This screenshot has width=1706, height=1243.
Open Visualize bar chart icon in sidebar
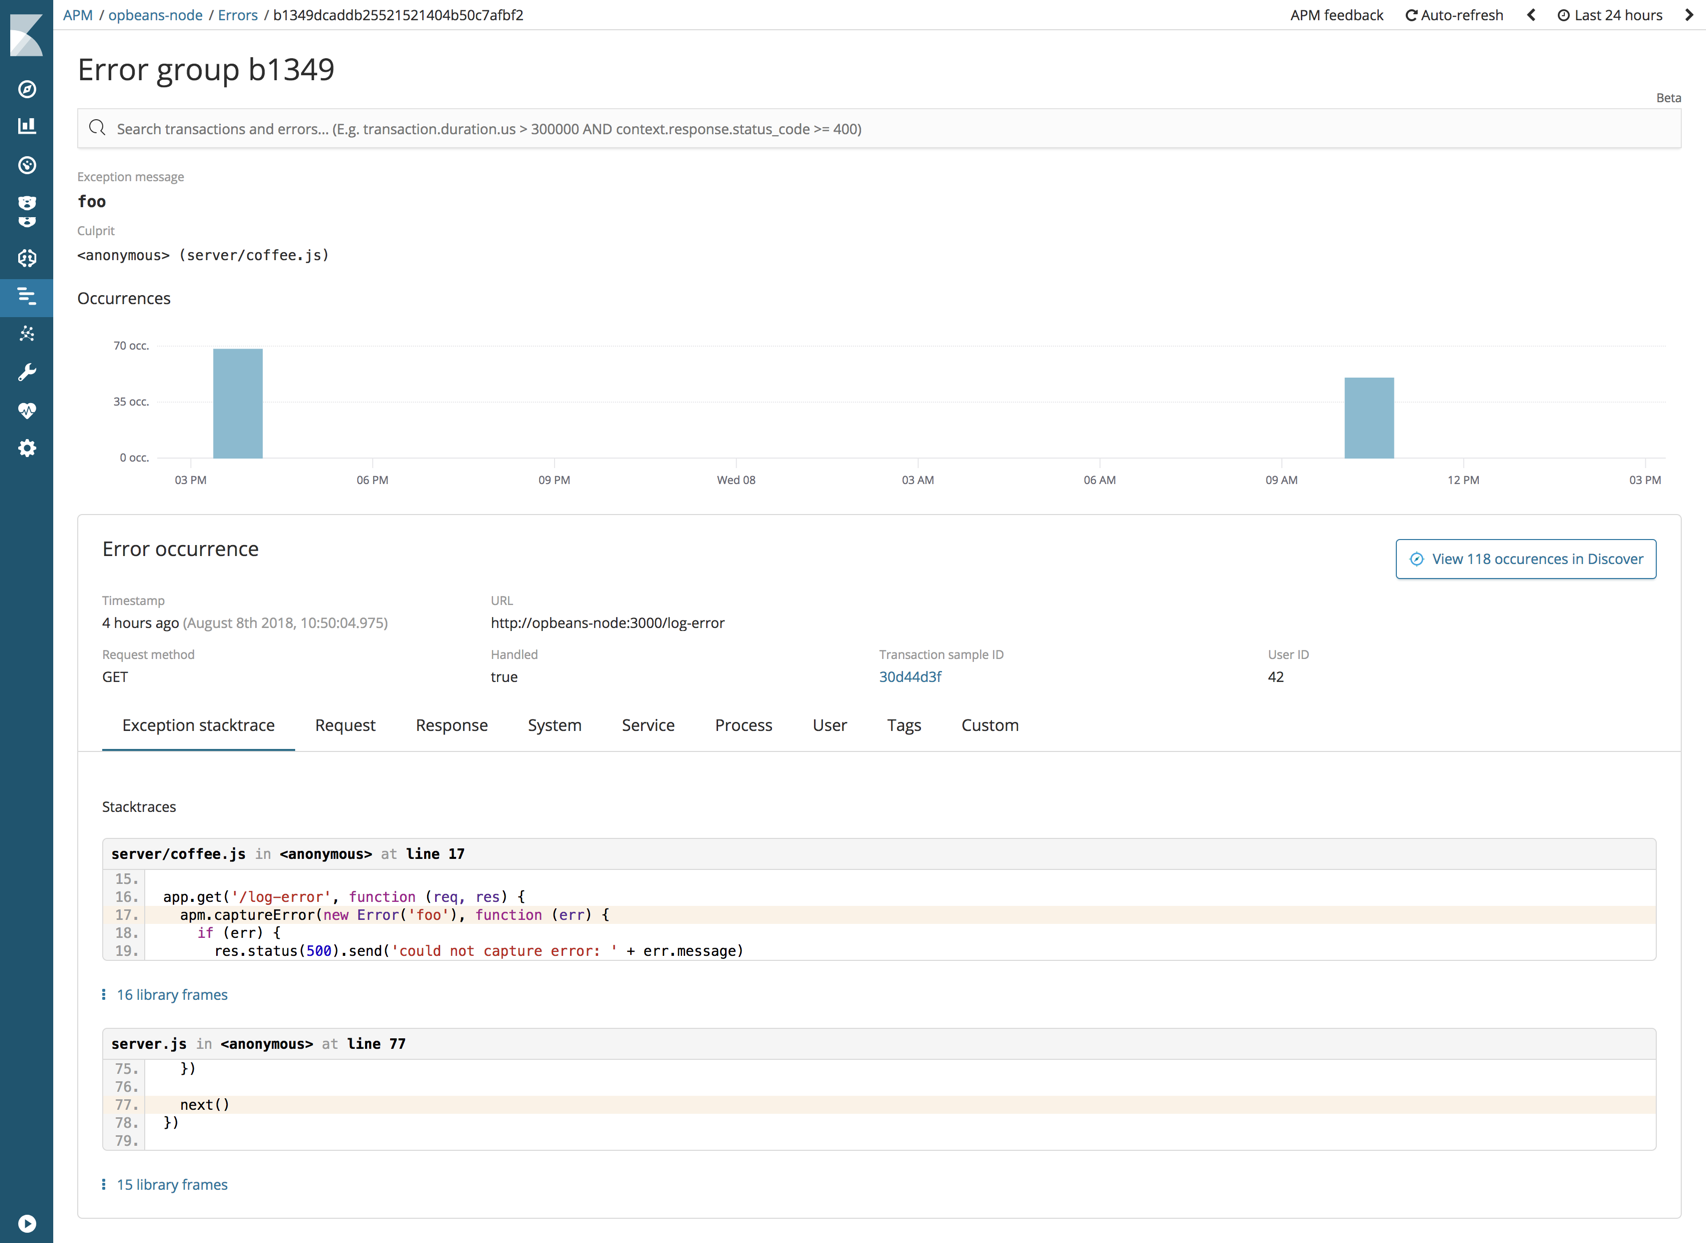pyautogui.click(x=27, y=126)
